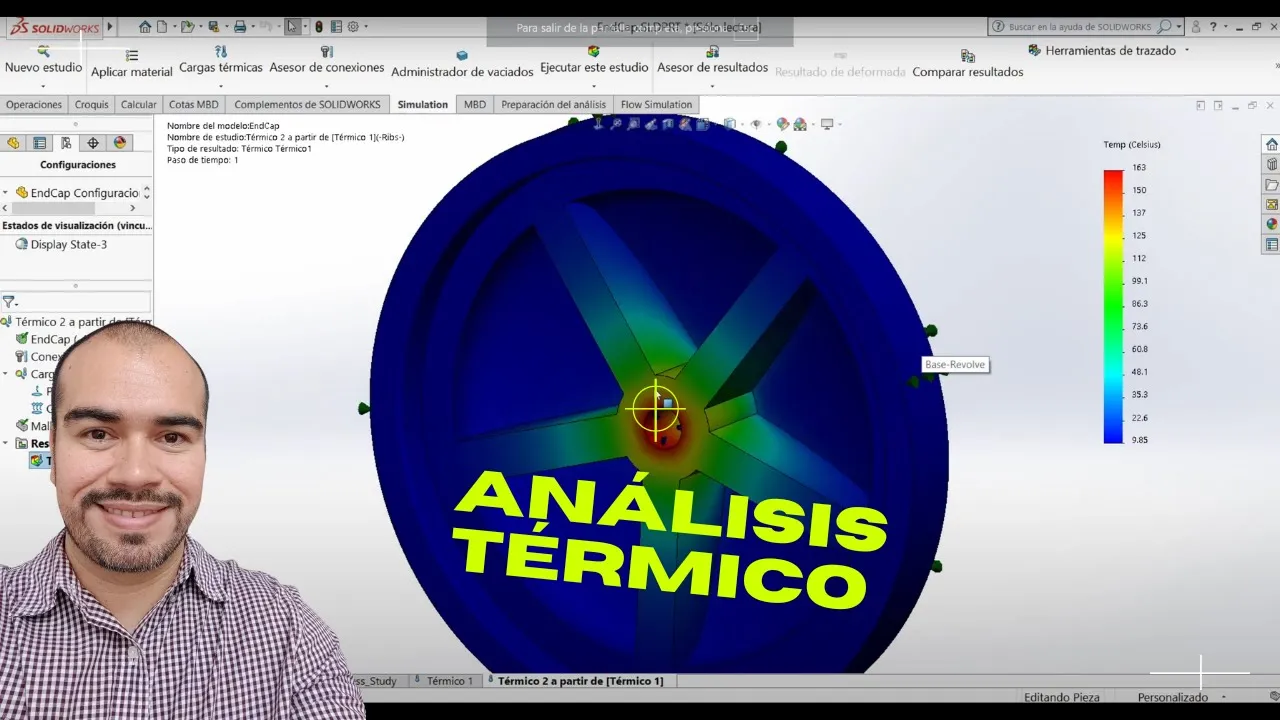Click the Help question mark icon

pos(1213,27)
